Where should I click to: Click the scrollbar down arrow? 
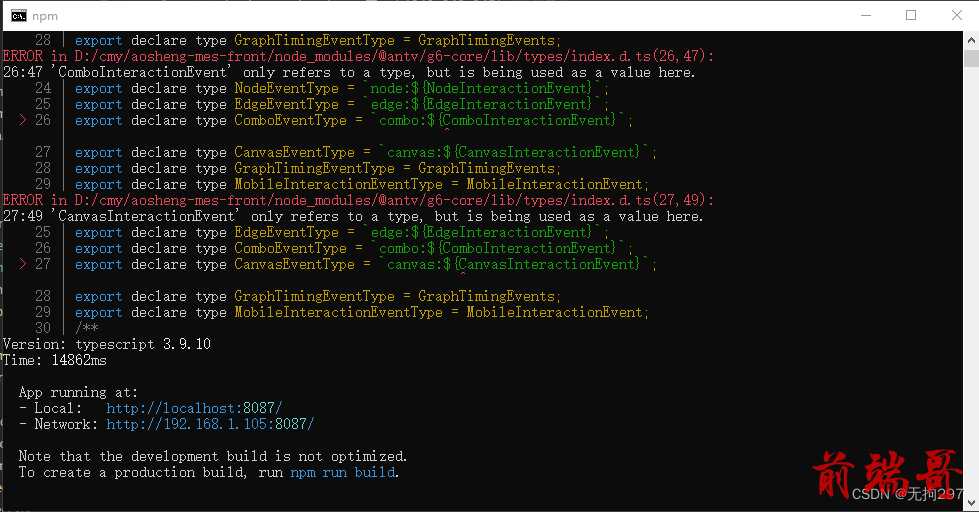tap(971, 502)
